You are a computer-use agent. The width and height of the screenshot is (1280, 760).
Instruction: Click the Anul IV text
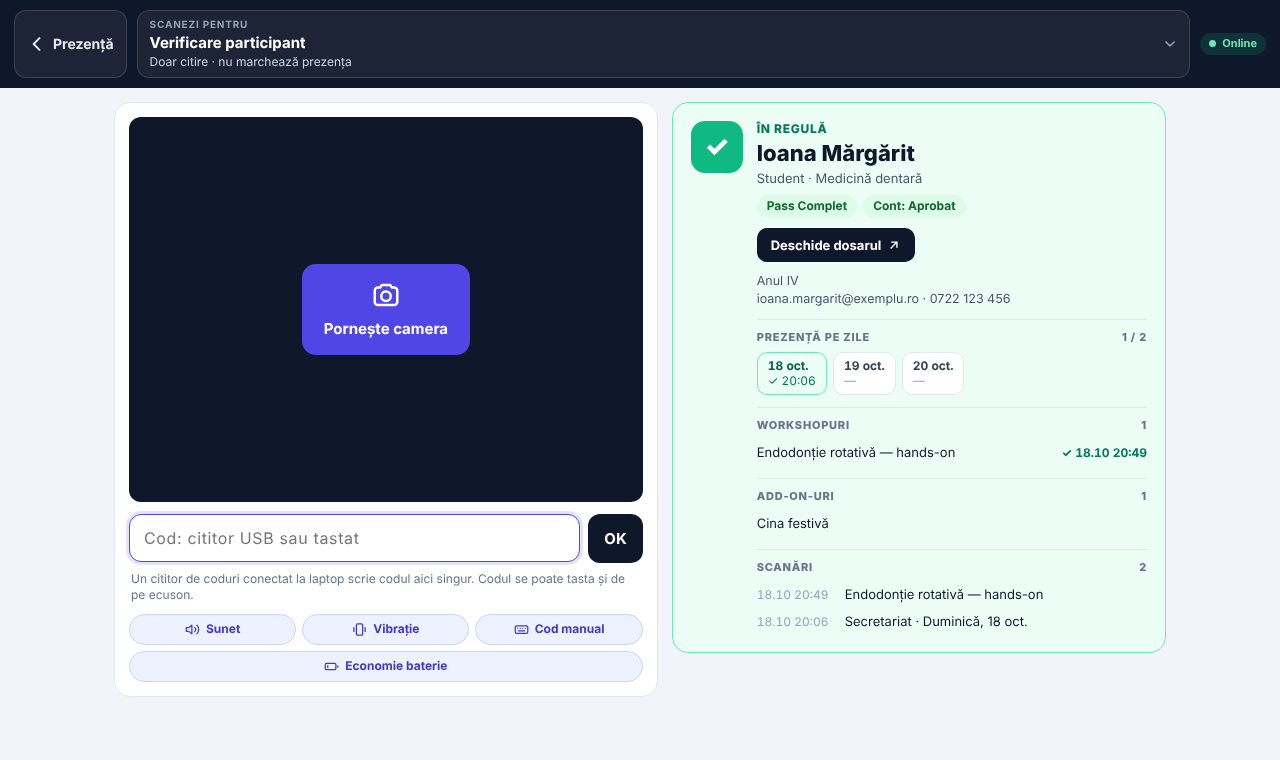pos(778,280)
